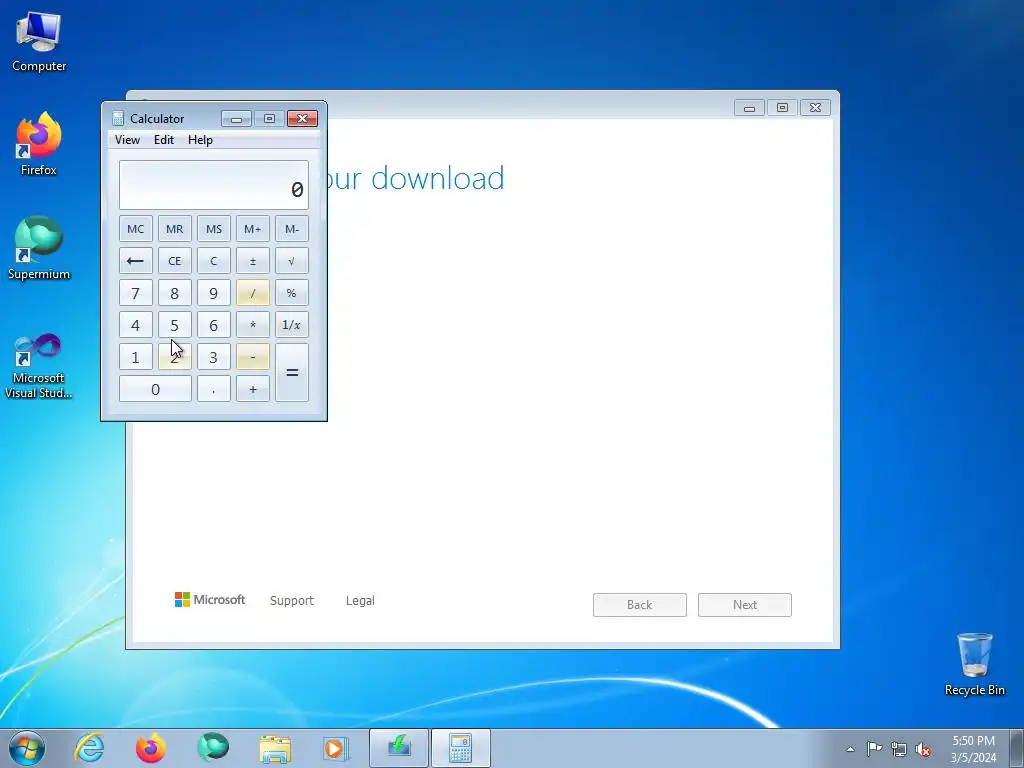Click the plus operator key

(x=253, y=389)
